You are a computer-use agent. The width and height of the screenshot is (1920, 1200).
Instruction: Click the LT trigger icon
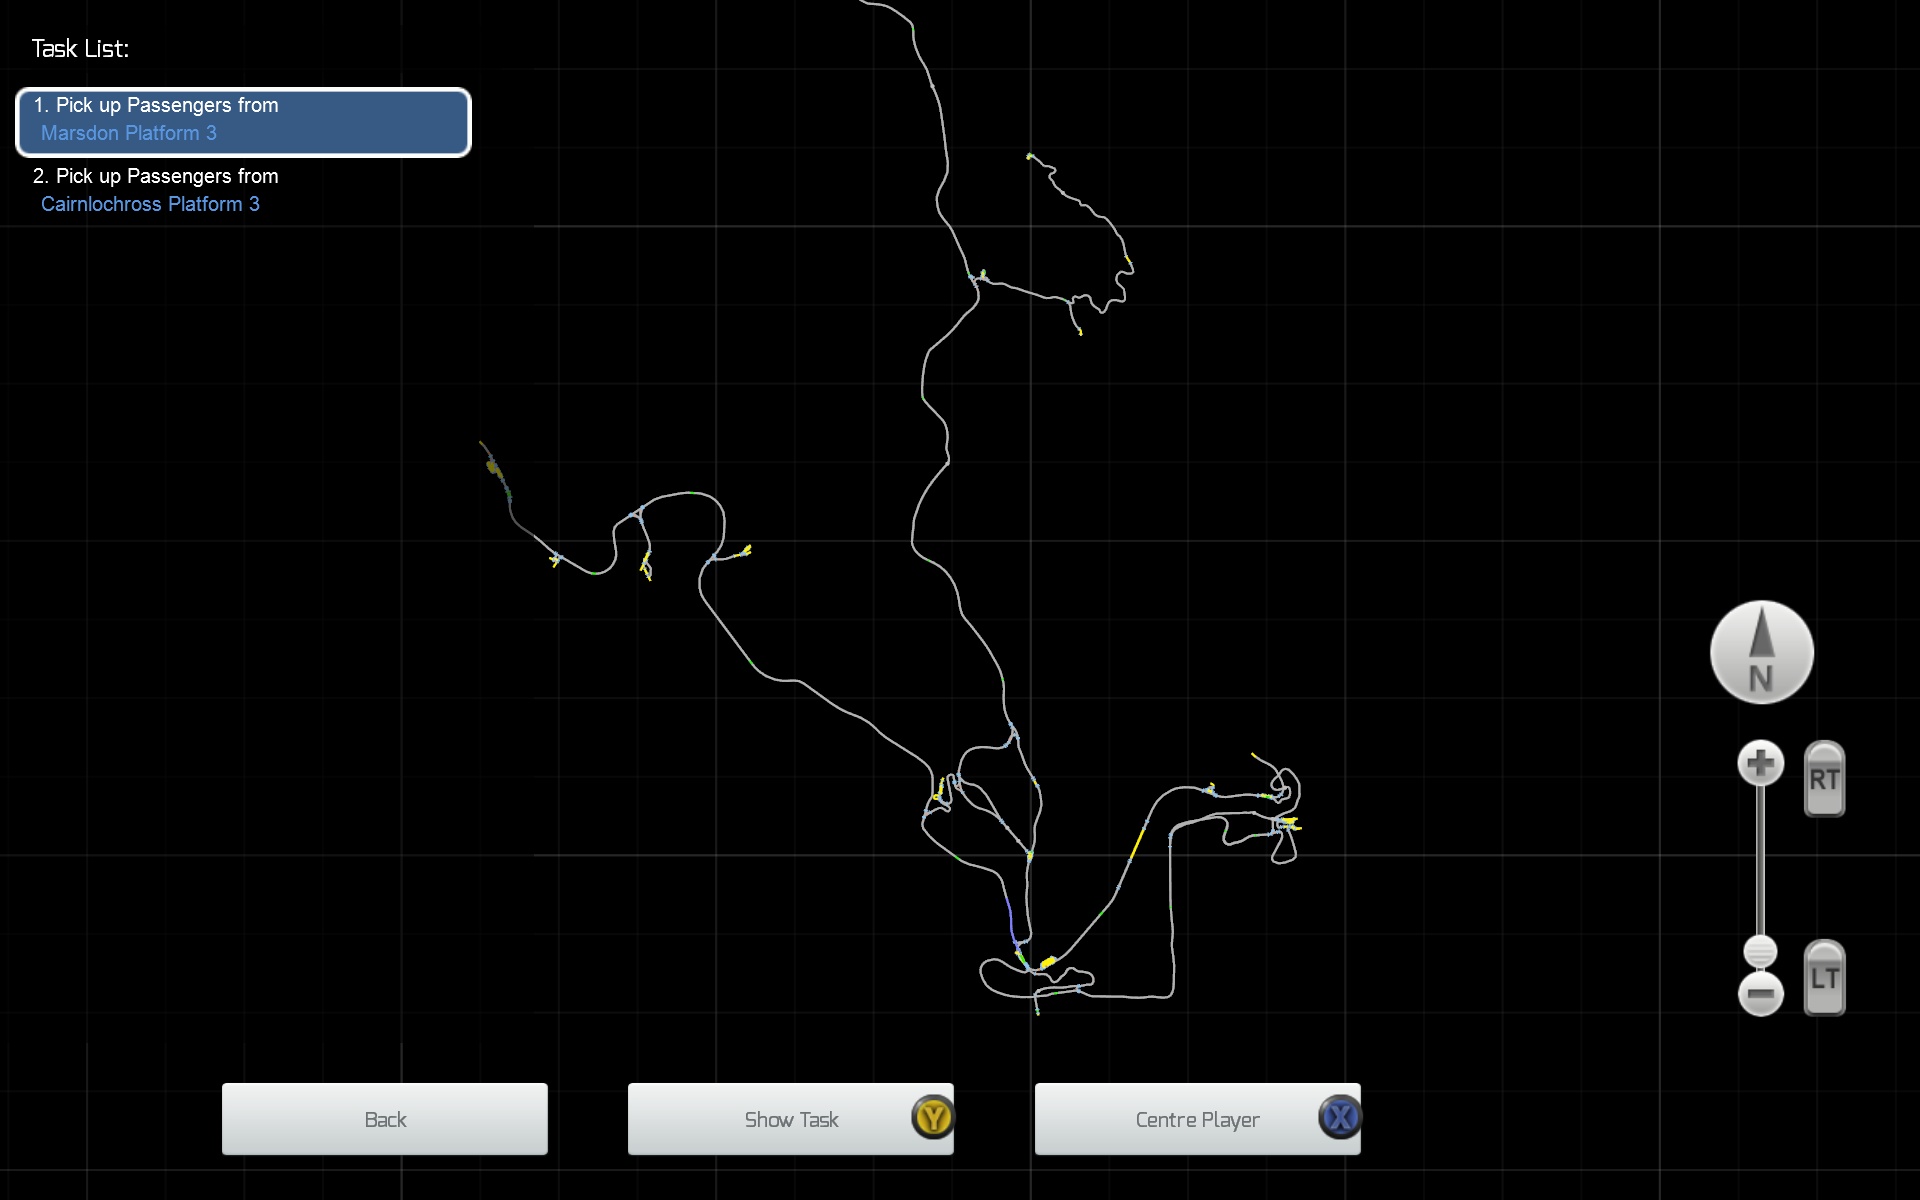click(x=1824, y=978)
